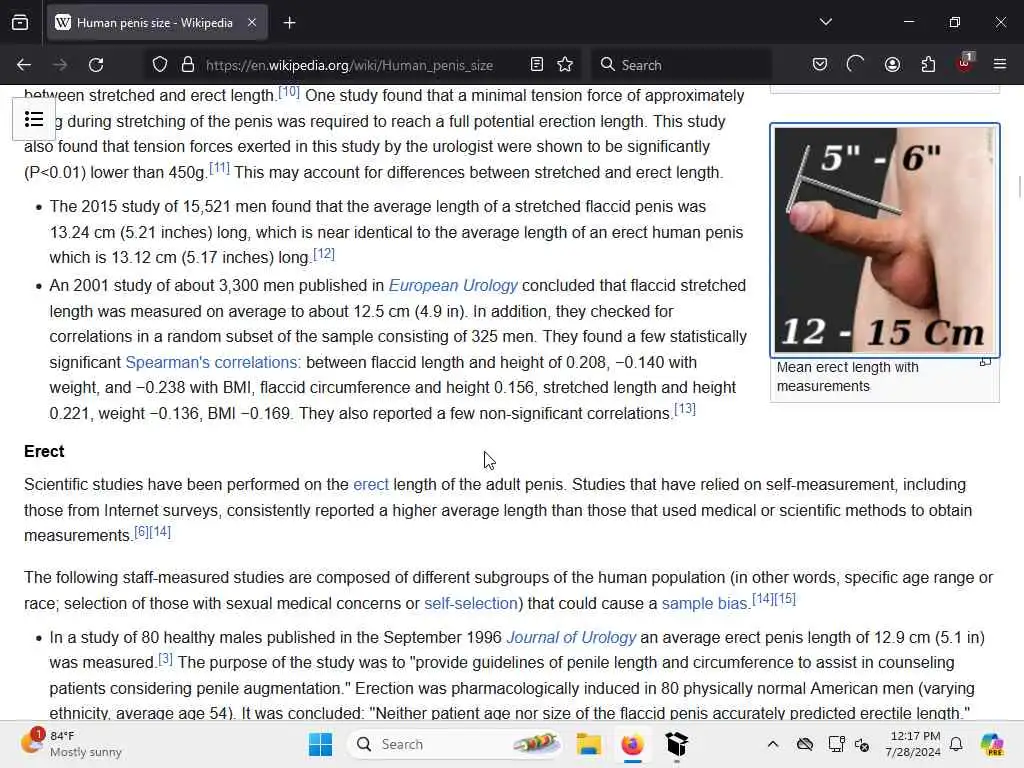Toggle the Wikipedia table of contents button

[x=34, y=120]
